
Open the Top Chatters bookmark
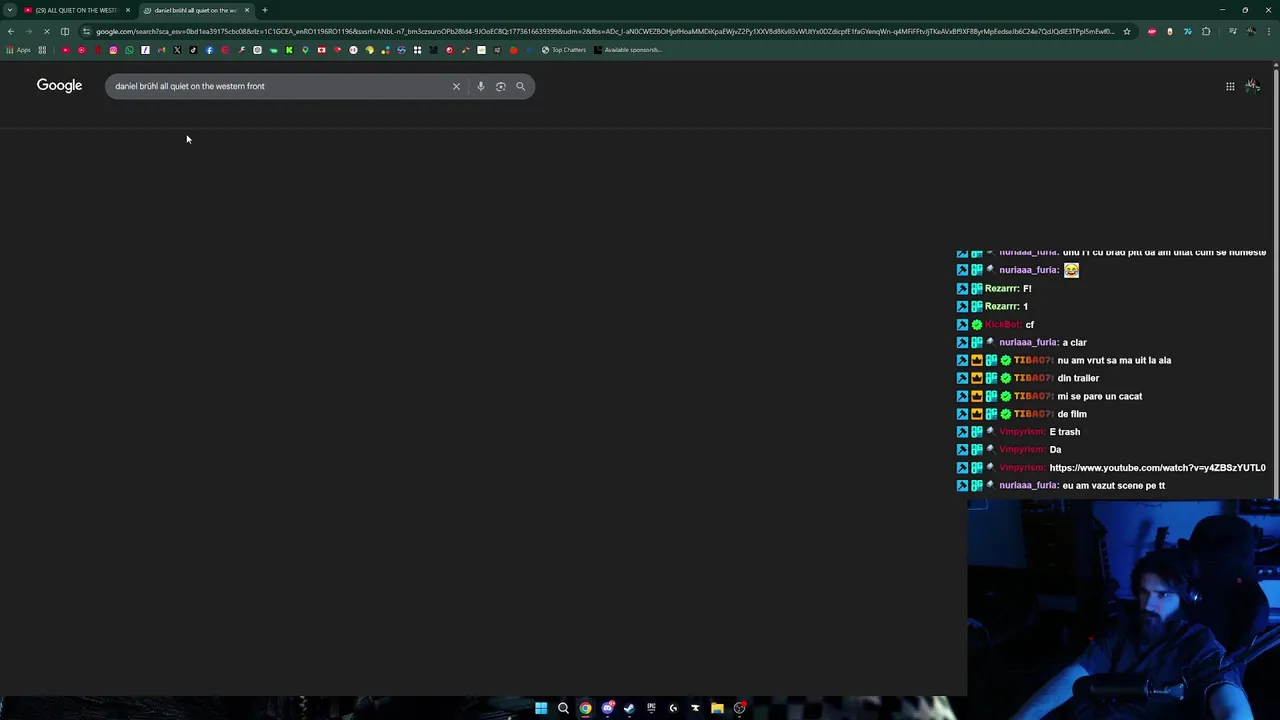[564, 50]
